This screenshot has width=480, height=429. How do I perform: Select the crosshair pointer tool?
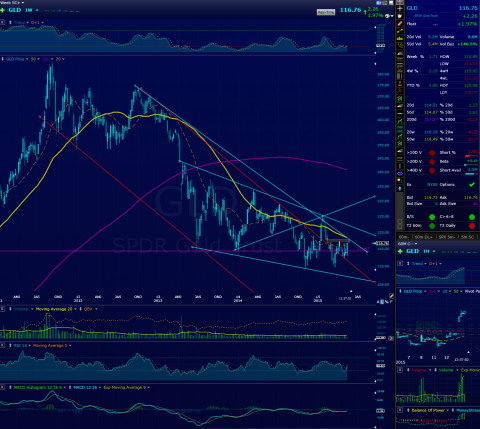[400, 9]
